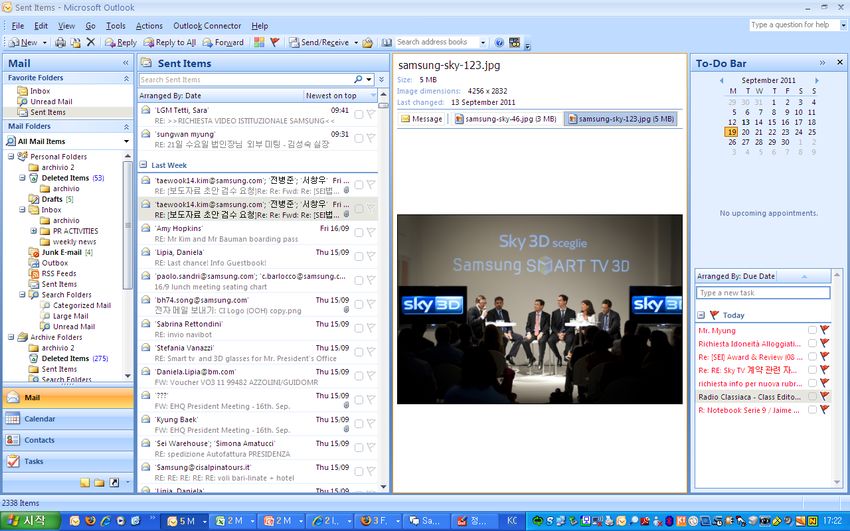
Task: Click the Delete X toolbar icon
Action: click(x=91, y=42)
